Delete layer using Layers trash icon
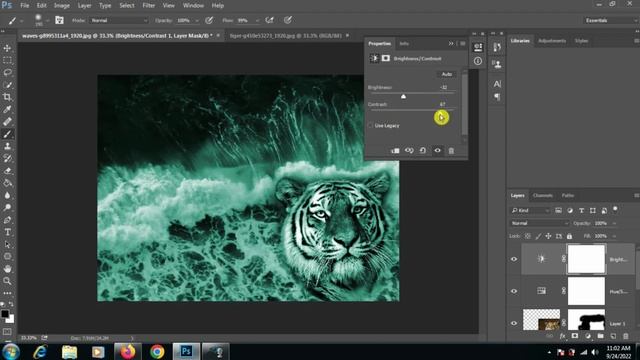Viewport: 640px width, 360px height. coord(626,336)
